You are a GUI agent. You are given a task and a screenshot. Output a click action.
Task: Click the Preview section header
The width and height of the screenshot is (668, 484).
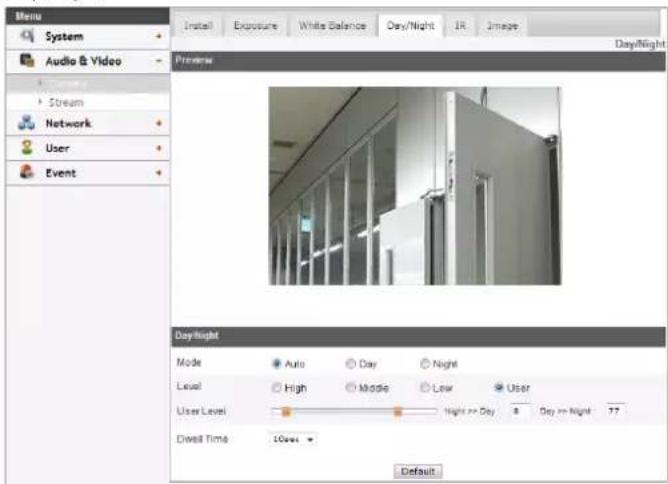(x=418, y=61)
